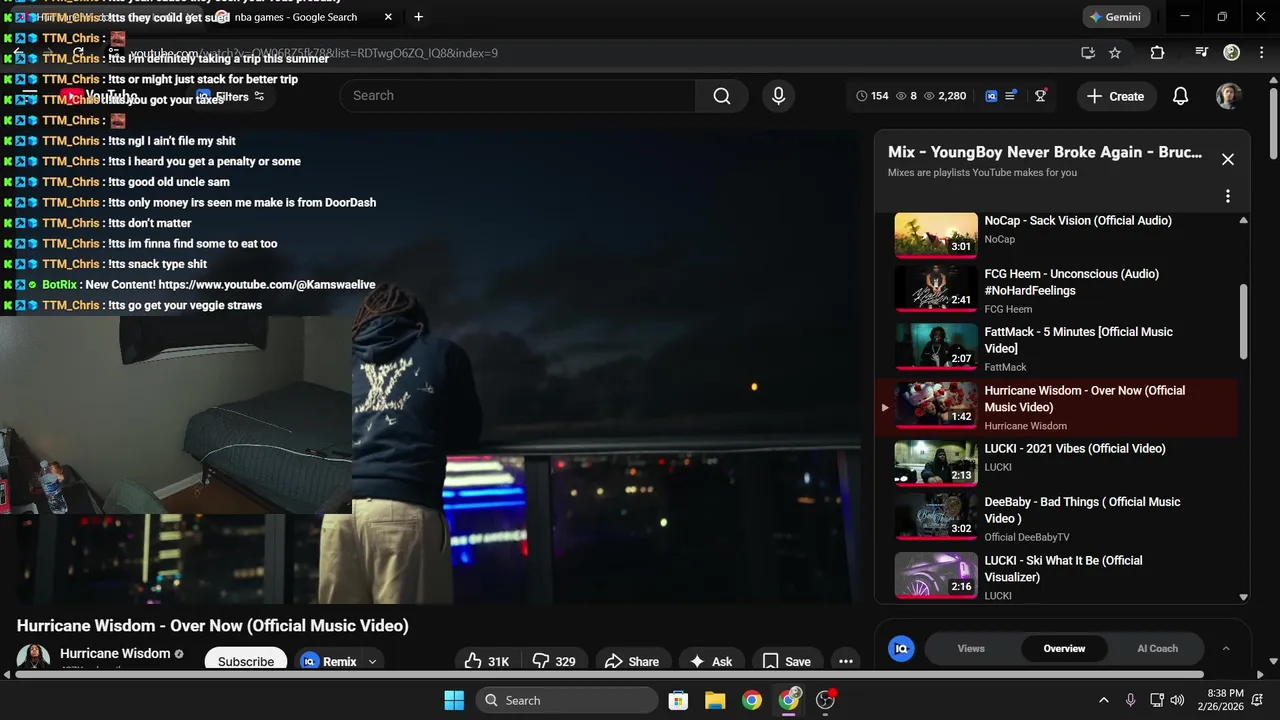Open Chrome media controls icon
Viewport: 1280px width, 720px height.
[x=1202, y=53]
